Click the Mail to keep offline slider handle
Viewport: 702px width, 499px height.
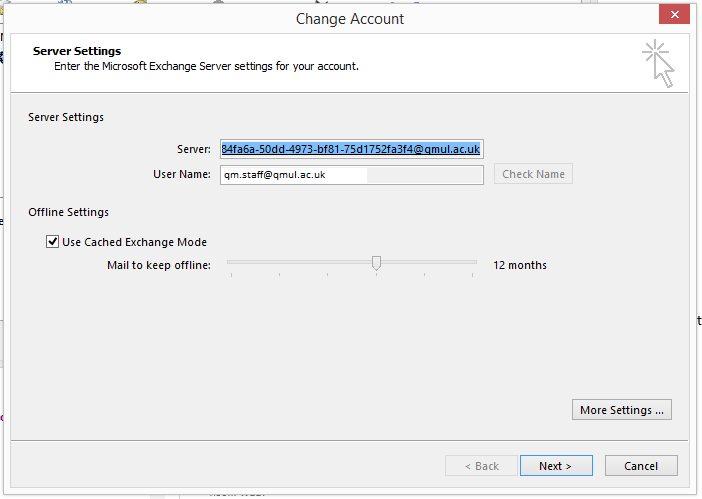tap(376, 263)
